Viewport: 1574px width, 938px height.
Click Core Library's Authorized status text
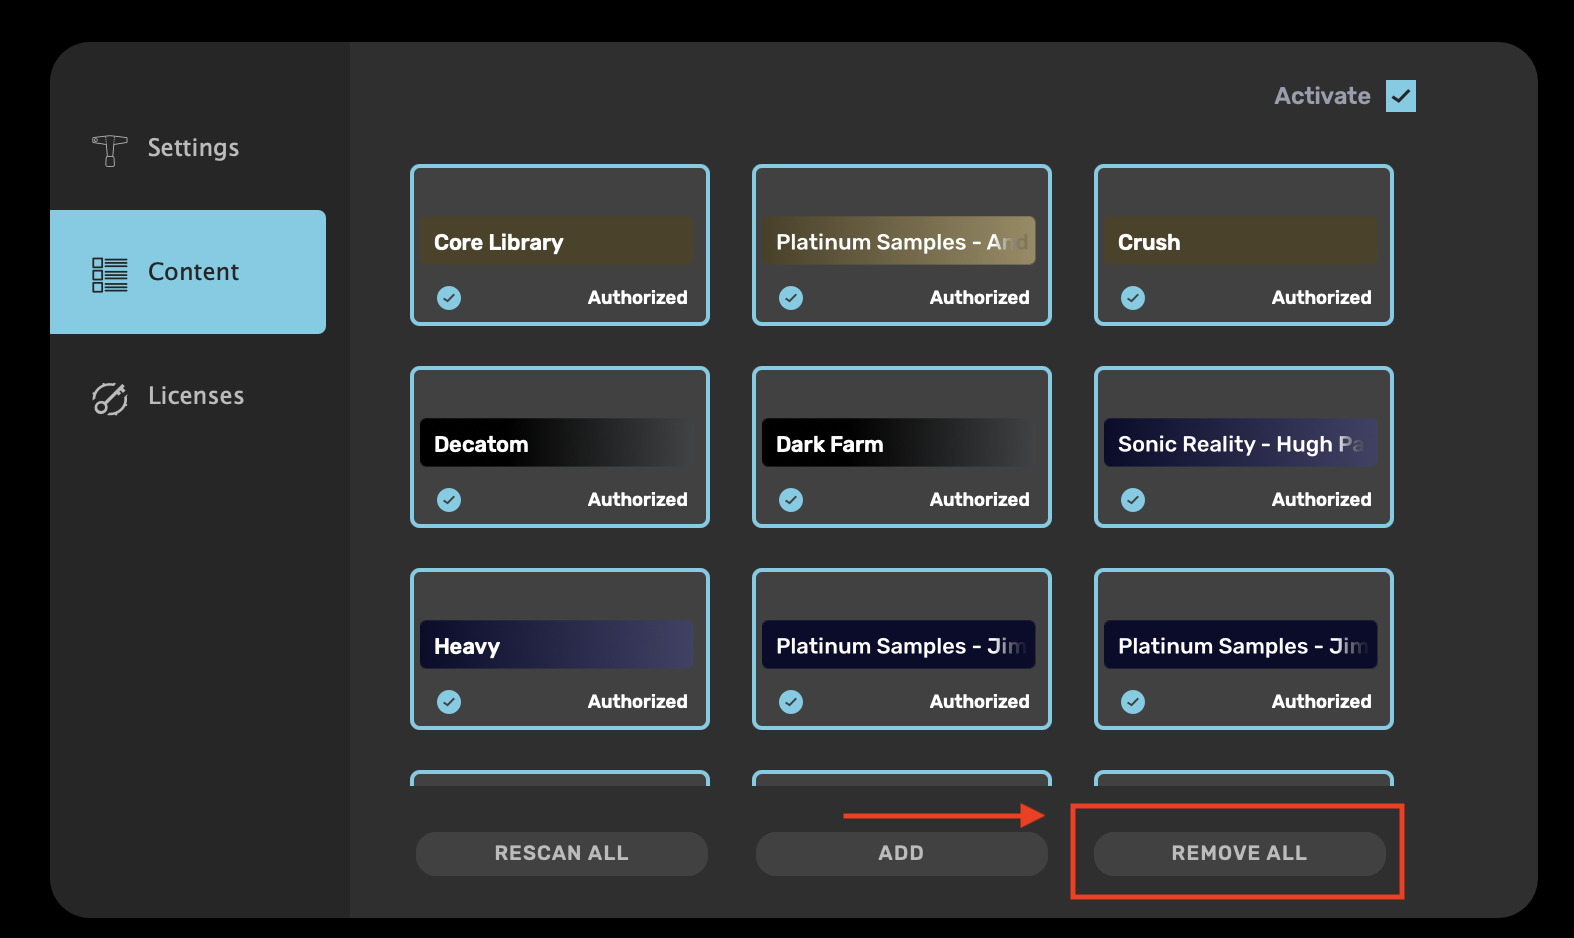[637, 298]
